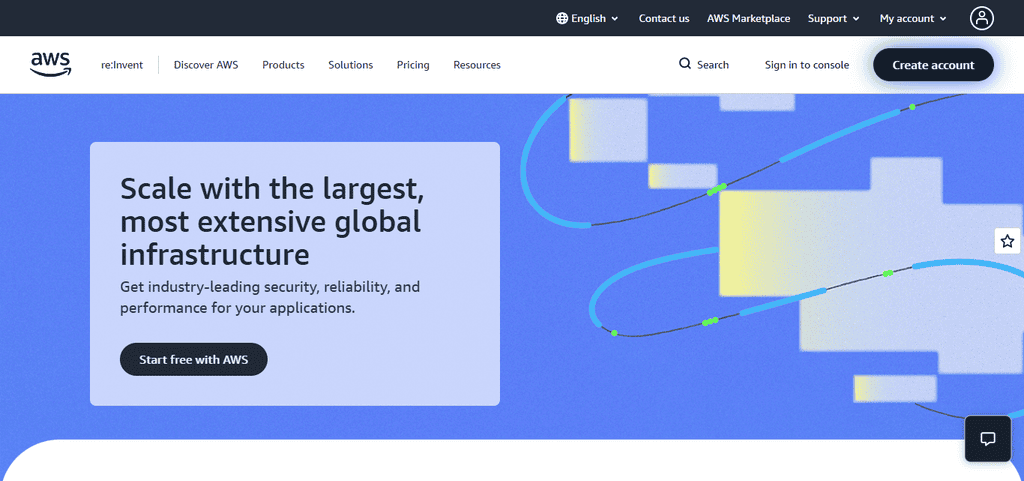Open the user profile avatar icon

pyautogui.click(x=982, y=18)
